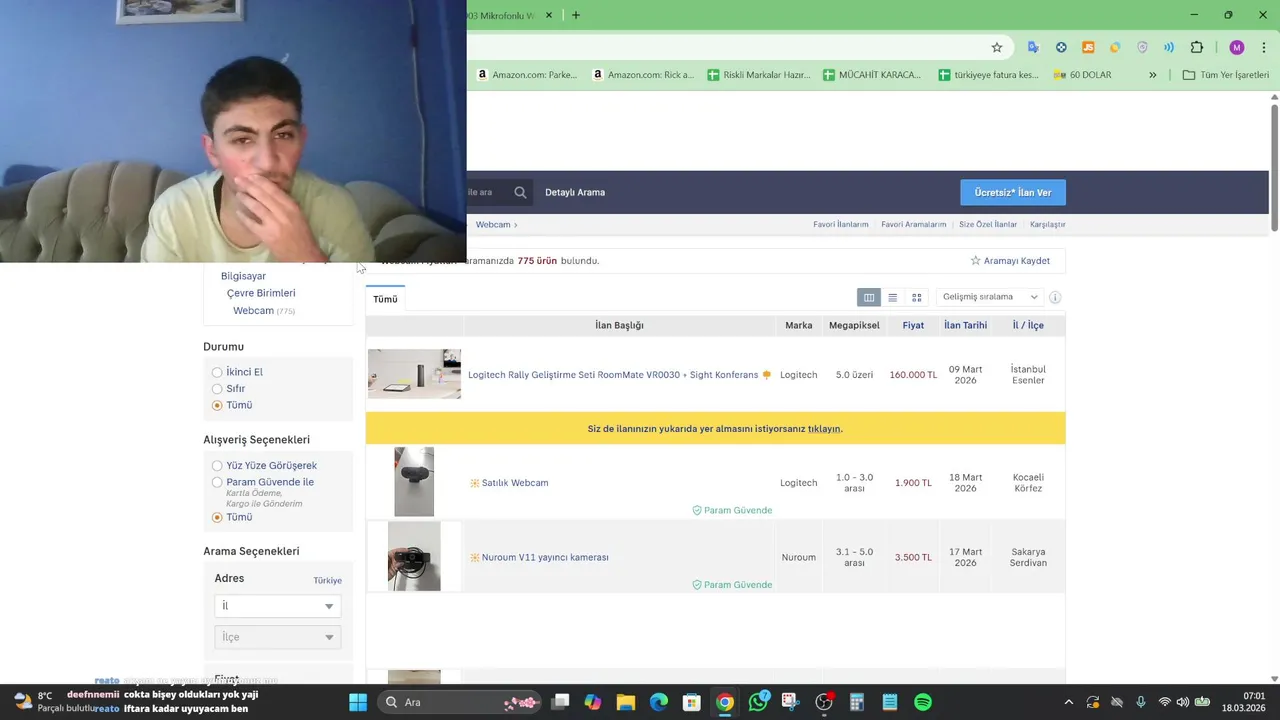Open the Amazon.com: Parke... bookmark
This screenshot has height=720, width=1280.
527,75
